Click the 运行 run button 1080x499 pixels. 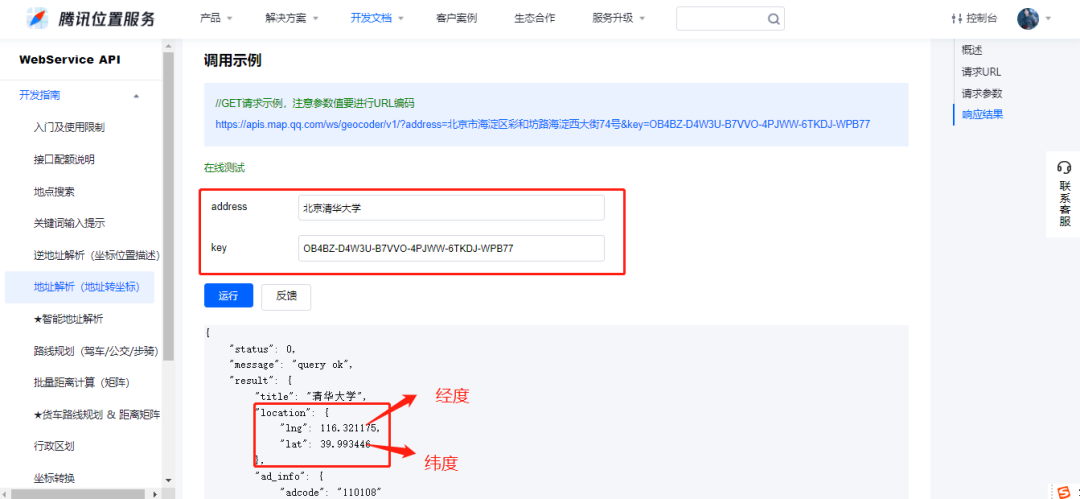pos(229,296)
